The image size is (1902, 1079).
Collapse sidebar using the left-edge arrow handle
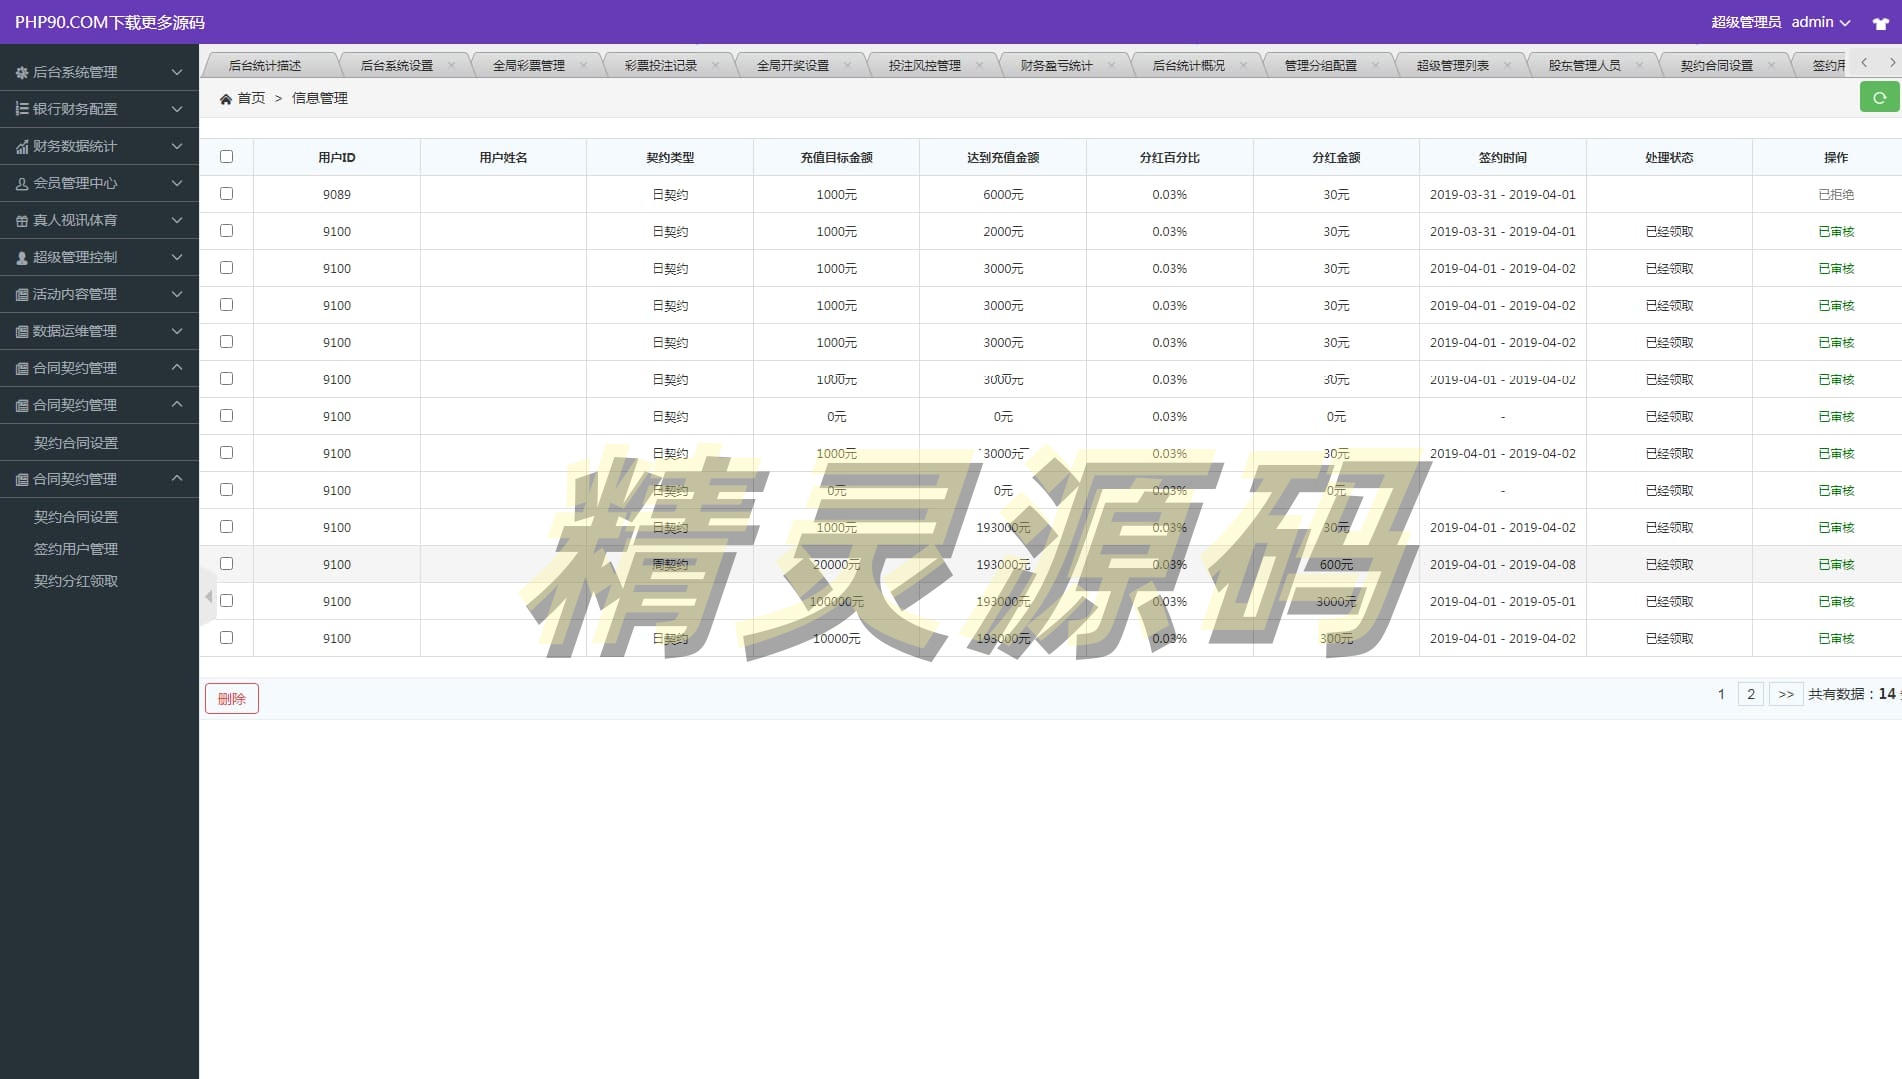click(208, 596)
